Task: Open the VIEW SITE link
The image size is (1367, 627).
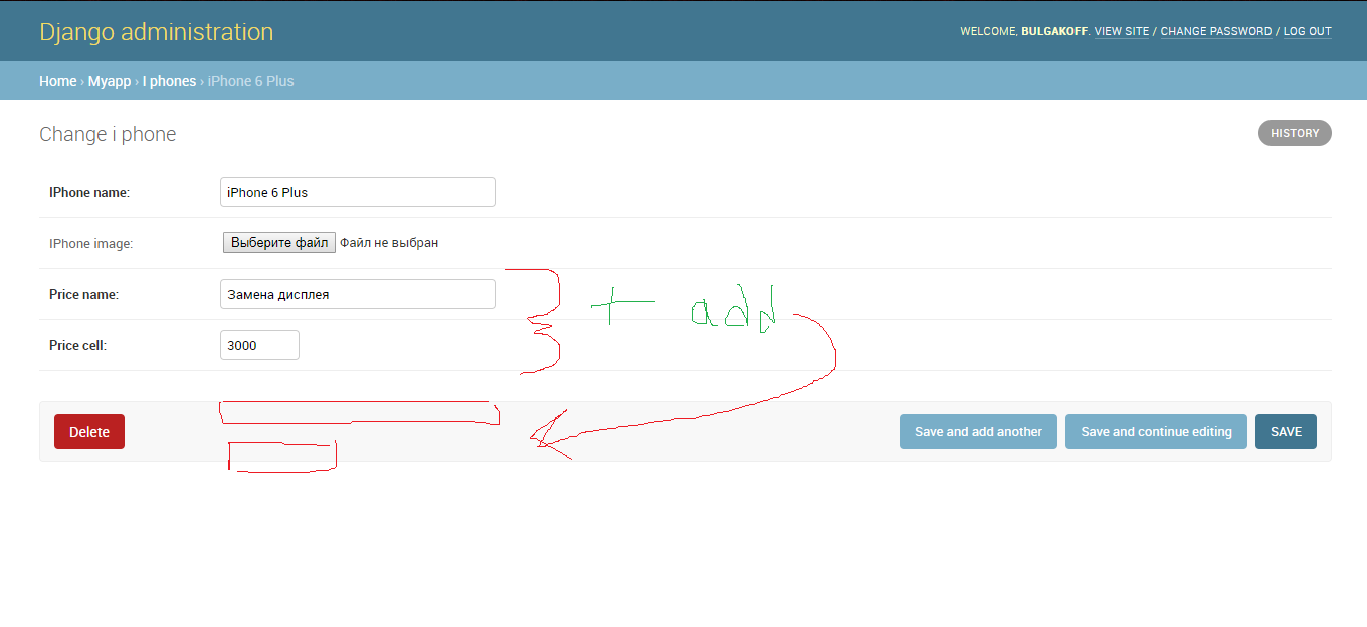Action: tap(1121, 31)
